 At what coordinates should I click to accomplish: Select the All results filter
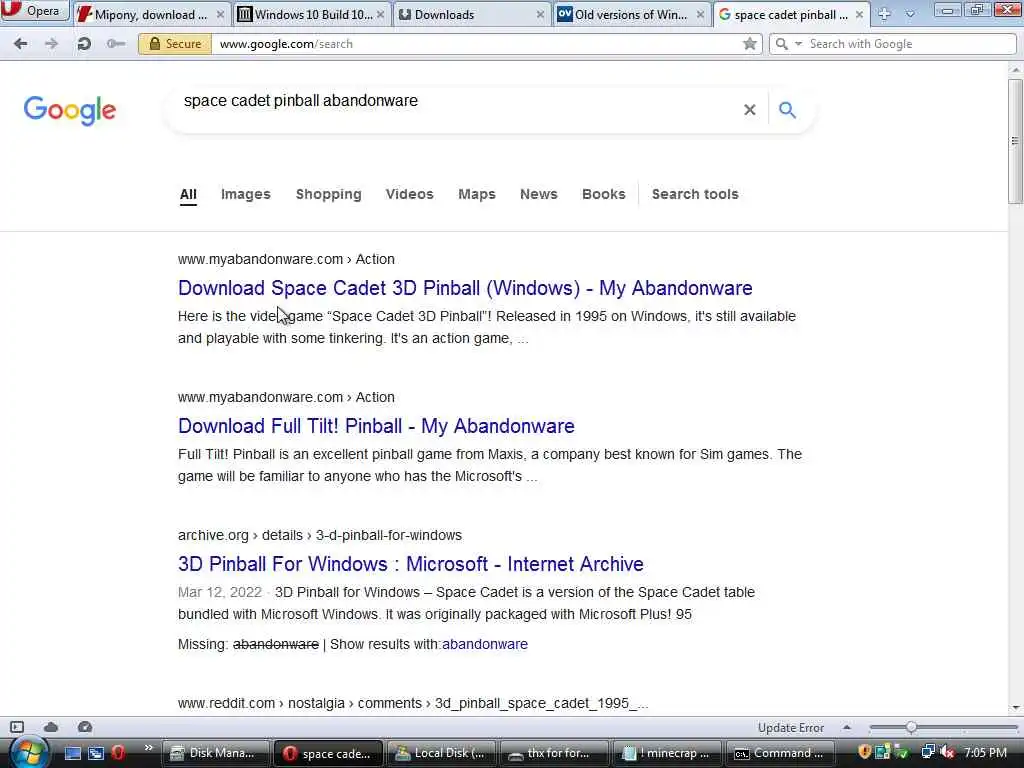pos(188,195)
